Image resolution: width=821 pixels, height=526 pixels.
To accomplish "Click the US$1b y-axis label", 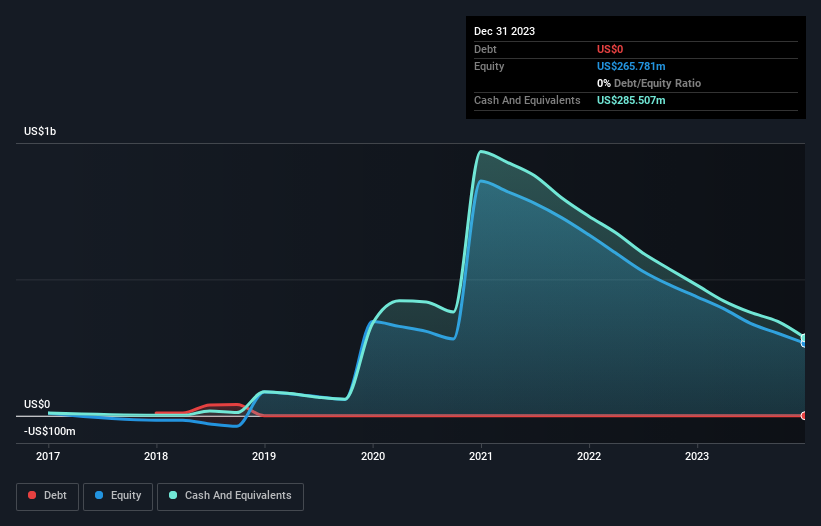I will pos(40,131).
